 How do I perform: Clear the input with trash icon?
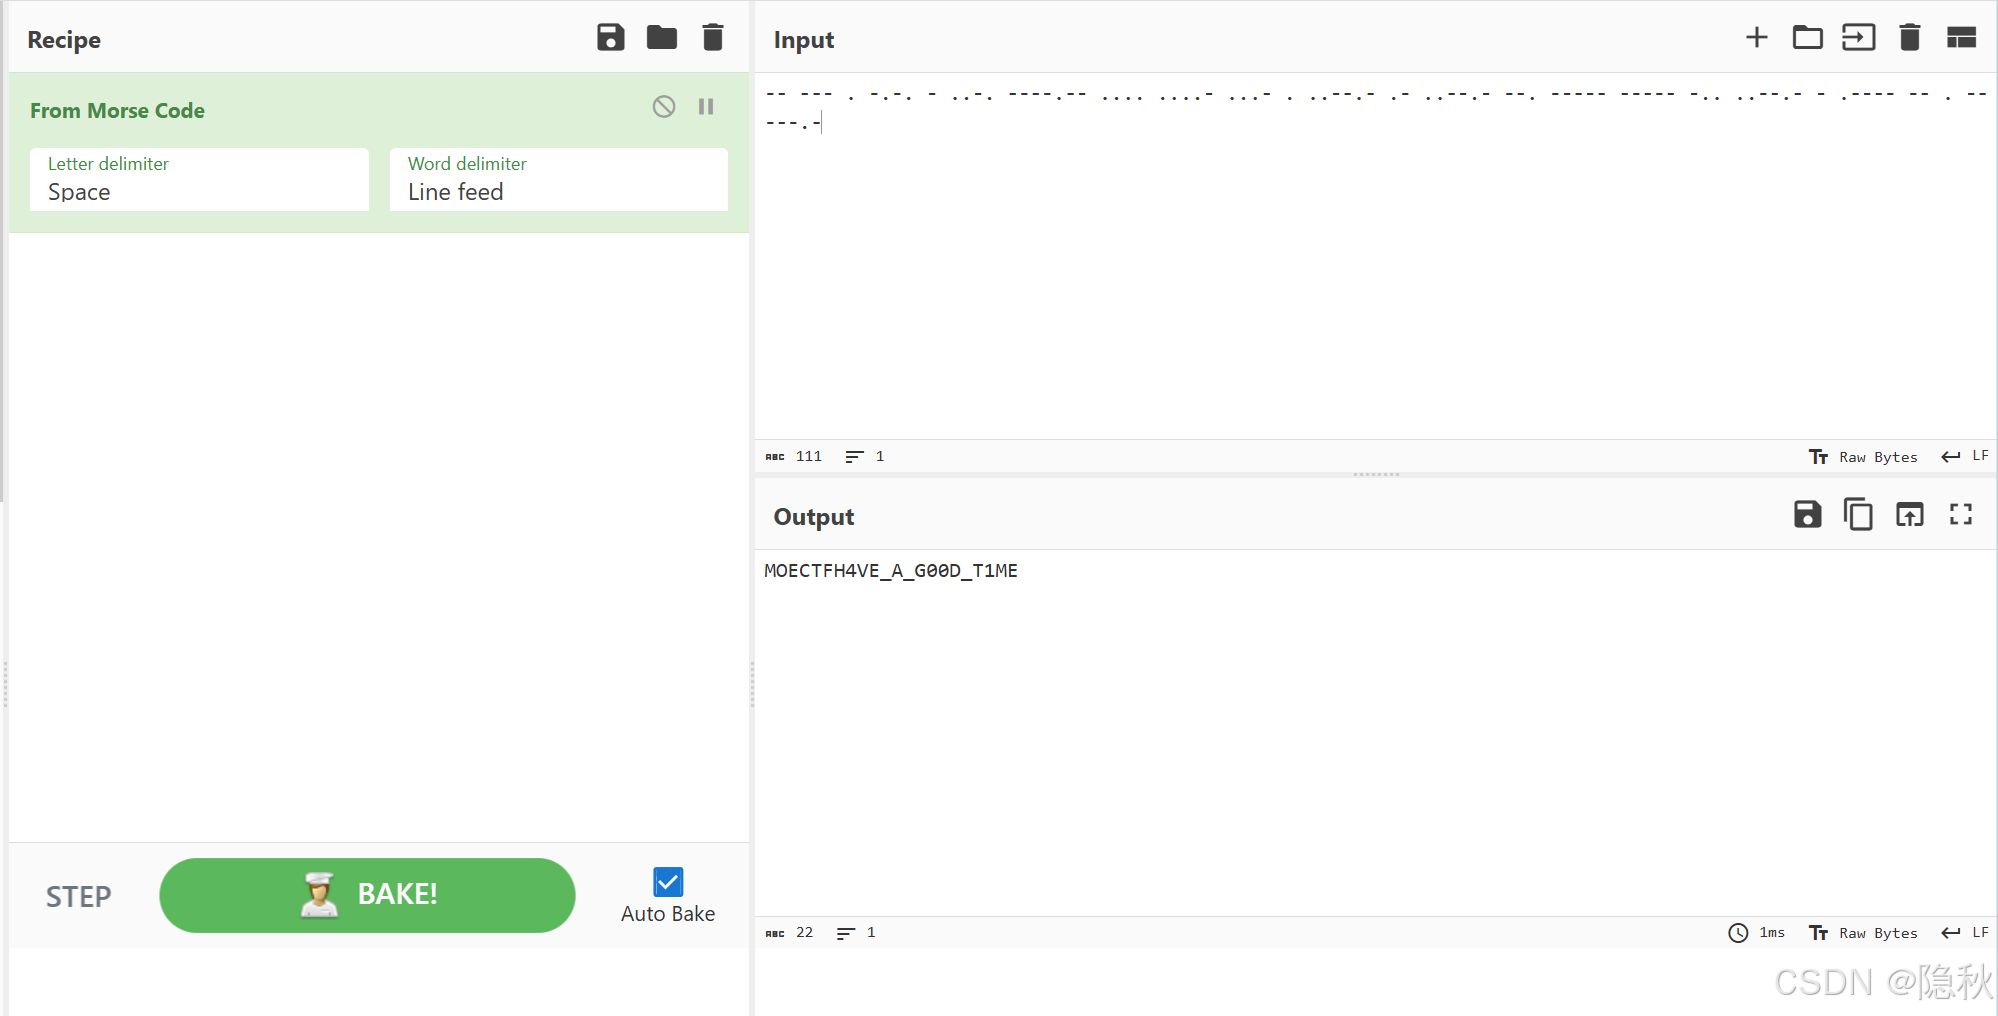tap(1910, 37)
